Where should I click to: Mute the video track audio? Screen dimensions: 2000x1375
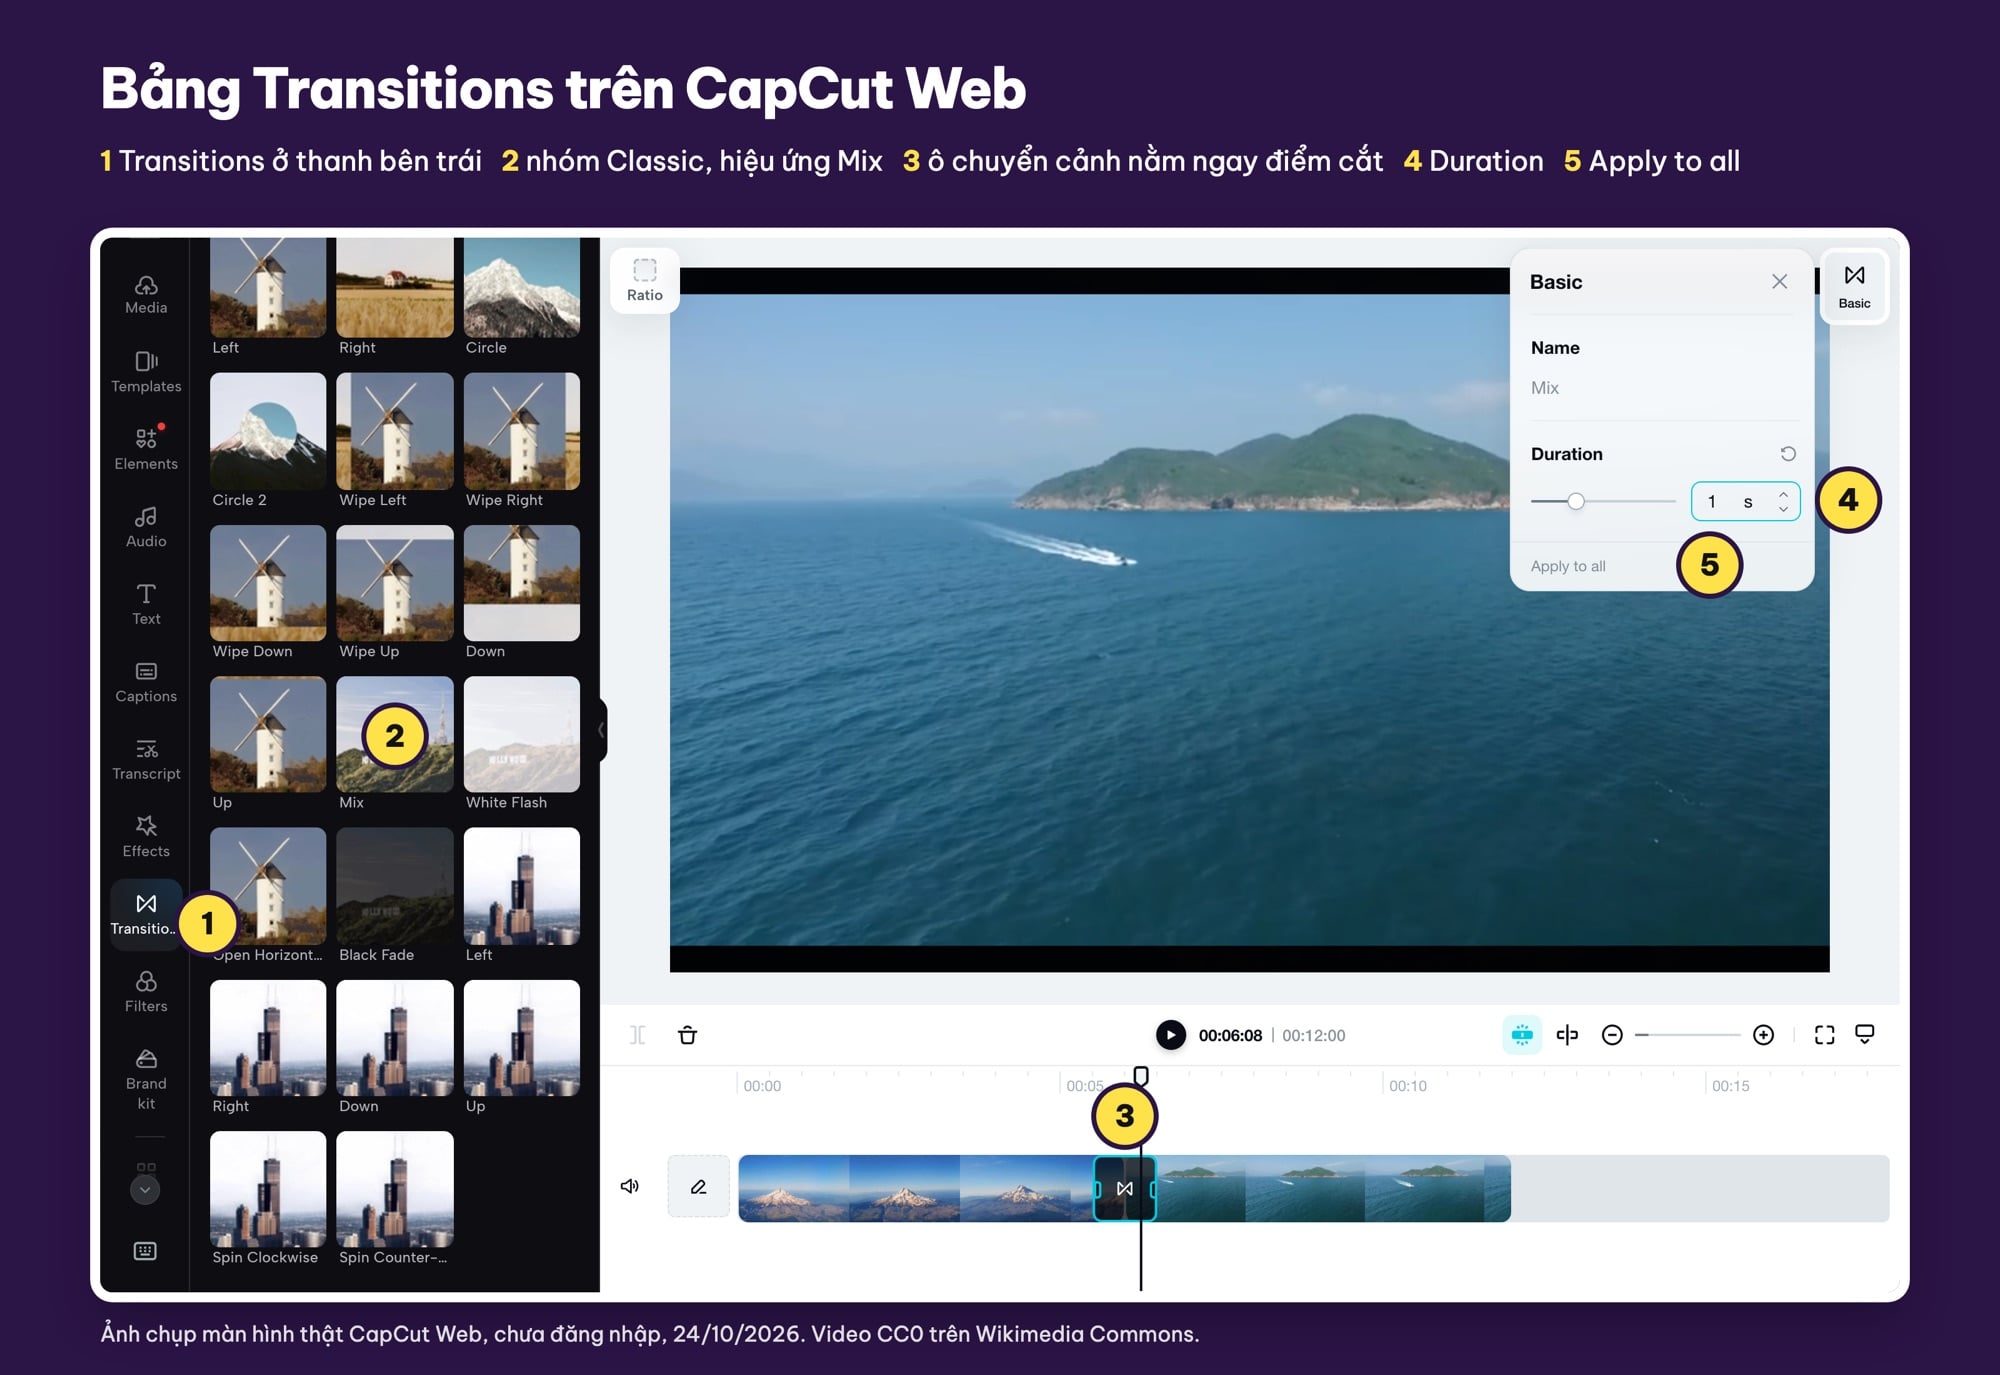pyautogui.click(x=630, y=1186)
